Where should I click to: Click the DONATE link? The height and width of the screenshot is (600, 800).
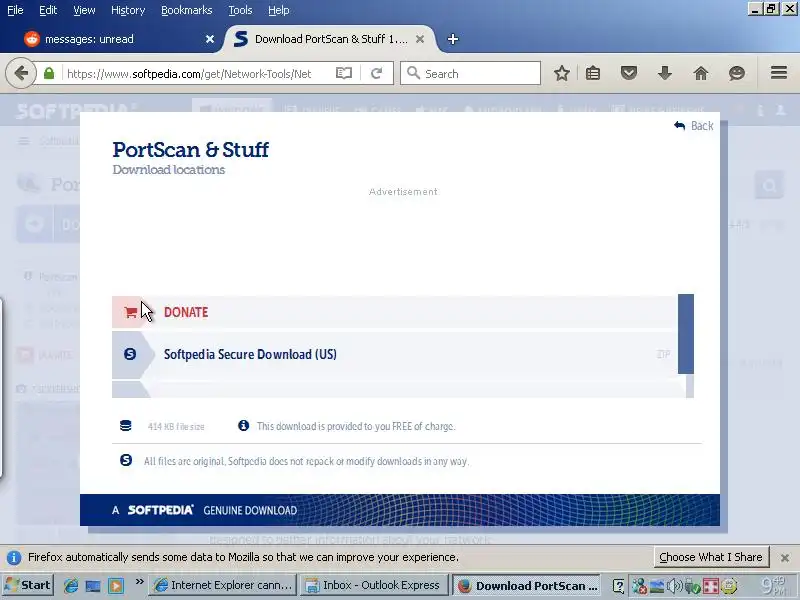pyautogui.click(x=186, y=312)
